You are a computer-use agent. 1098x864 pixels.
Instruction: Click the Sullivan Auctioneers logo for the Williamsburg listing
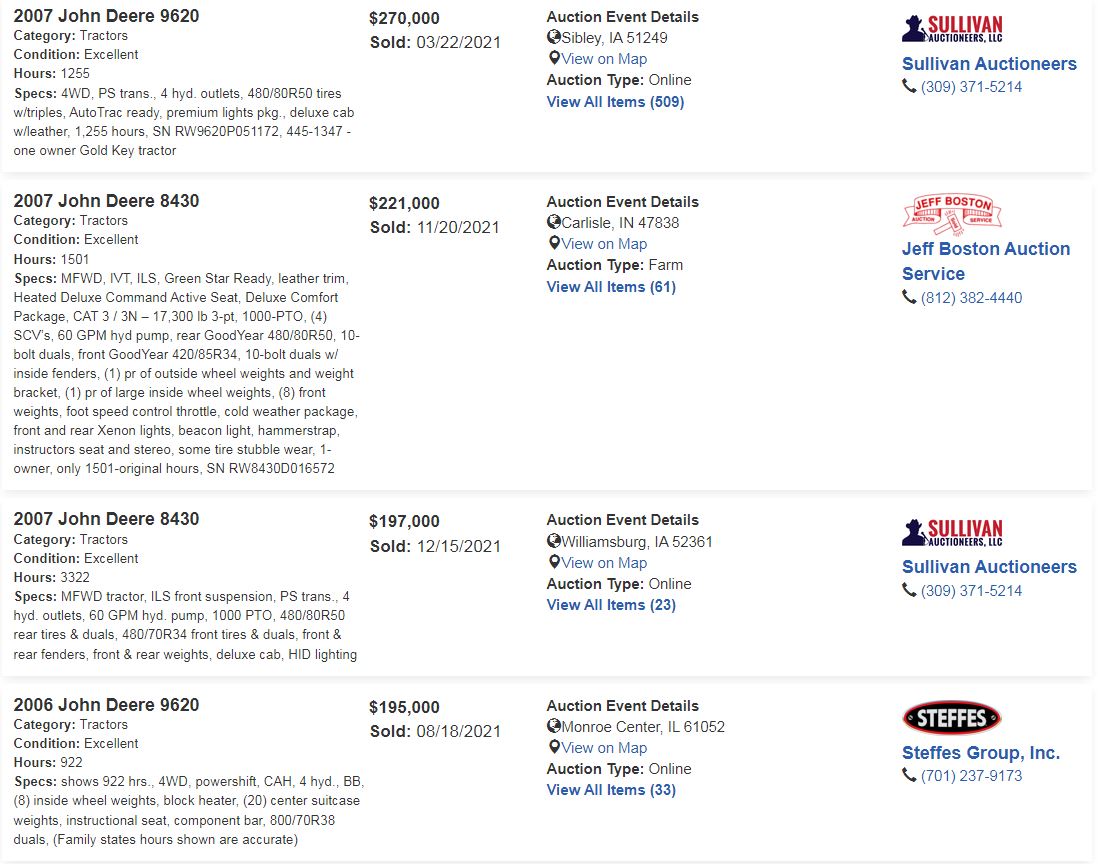(x=952, y=532)
